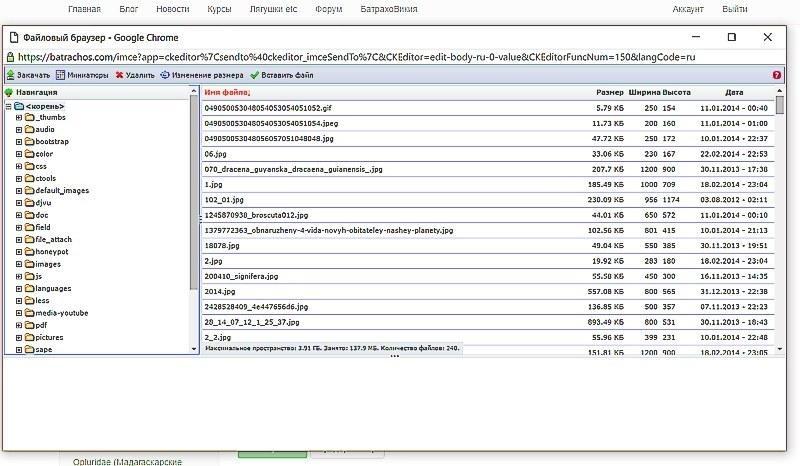Click the Удалить delete icon
Image resolution: width=800 pixels, height=466 pixels.
[x=120, y=74]
